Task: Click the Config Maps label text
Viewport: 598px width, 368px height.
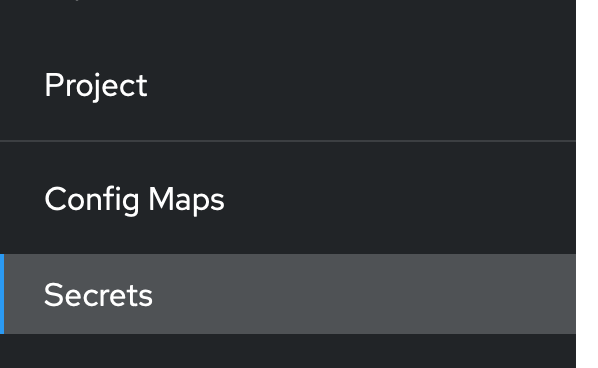Action: coord(134,199)
